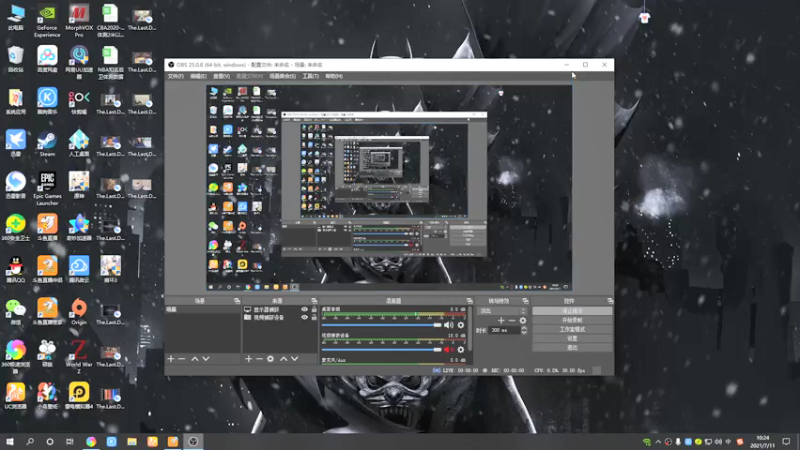Select the scene (场景) list item
The width and height of the screenshot is (800, 450).
coord(203,310)
